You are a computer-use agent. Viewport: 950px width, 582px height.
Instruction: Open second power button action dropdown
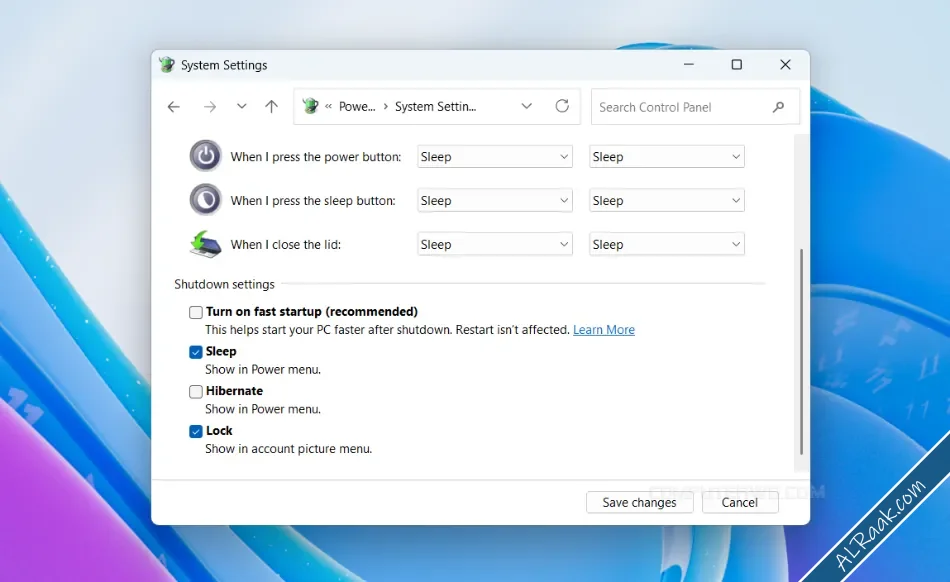point(666,157)
